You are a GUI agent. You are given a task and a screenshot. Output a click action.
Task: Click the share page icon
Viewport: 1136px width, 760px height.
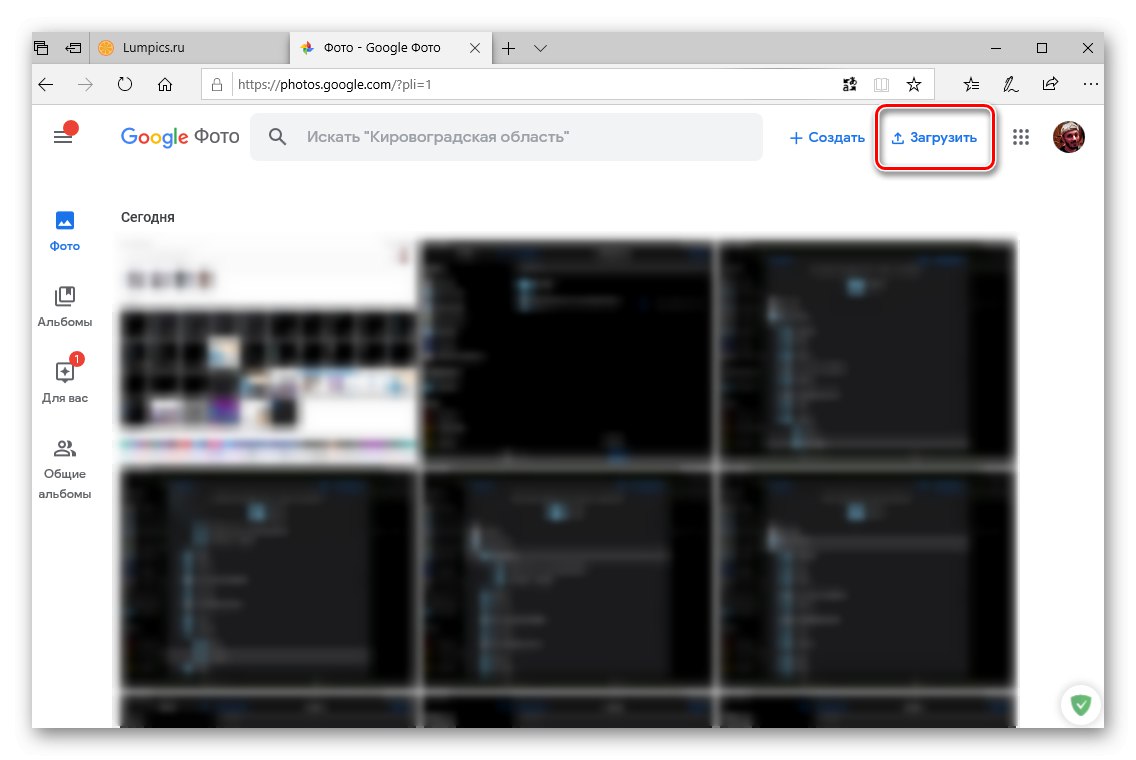click(x=1051, y=84)
